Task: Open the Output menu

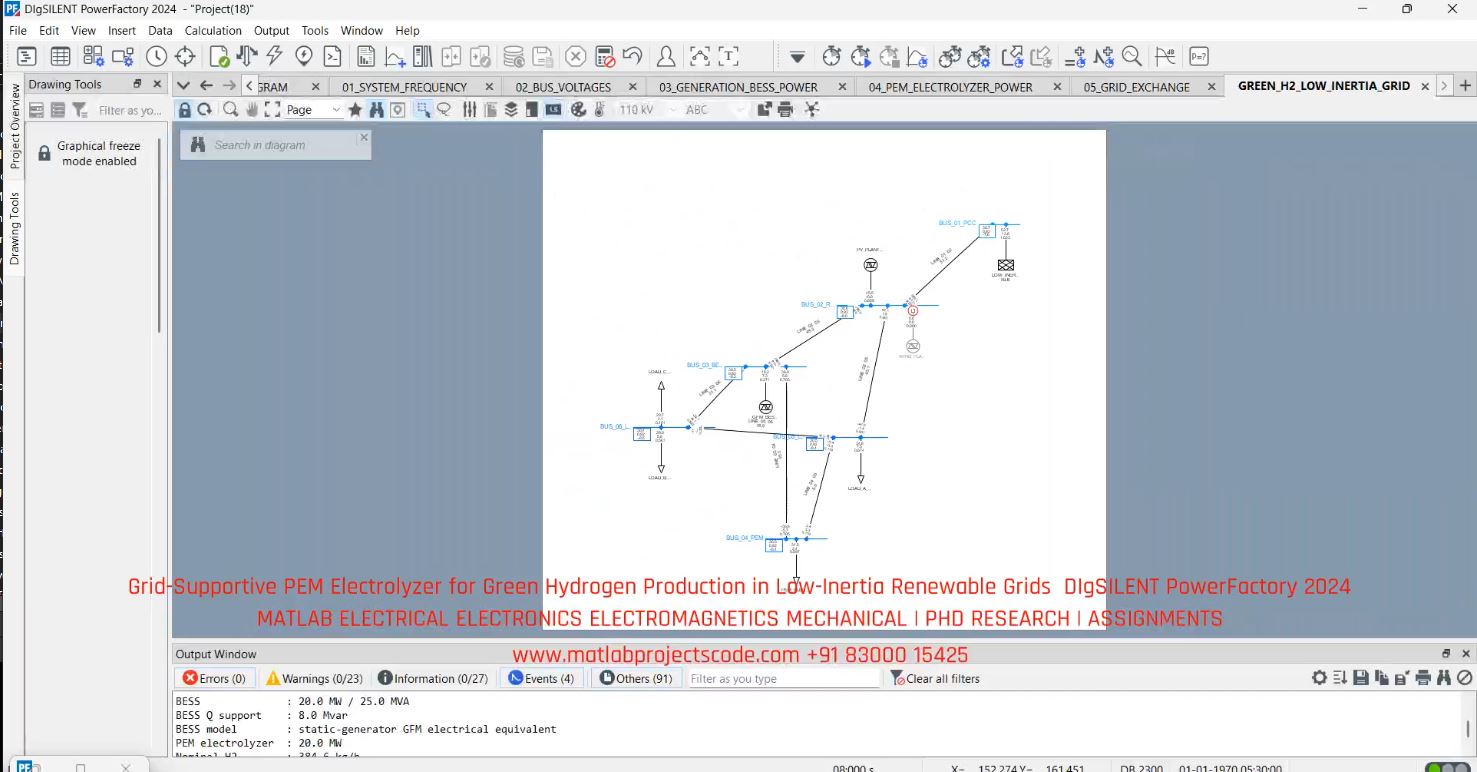Action: point(271,31)
